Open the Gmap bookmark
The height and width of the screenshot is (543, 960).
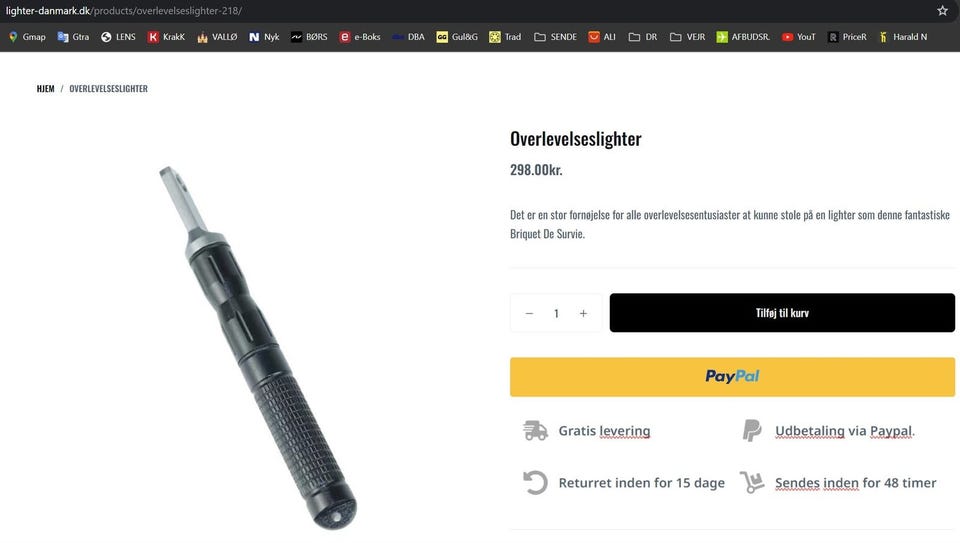click(x=27, y=37)
